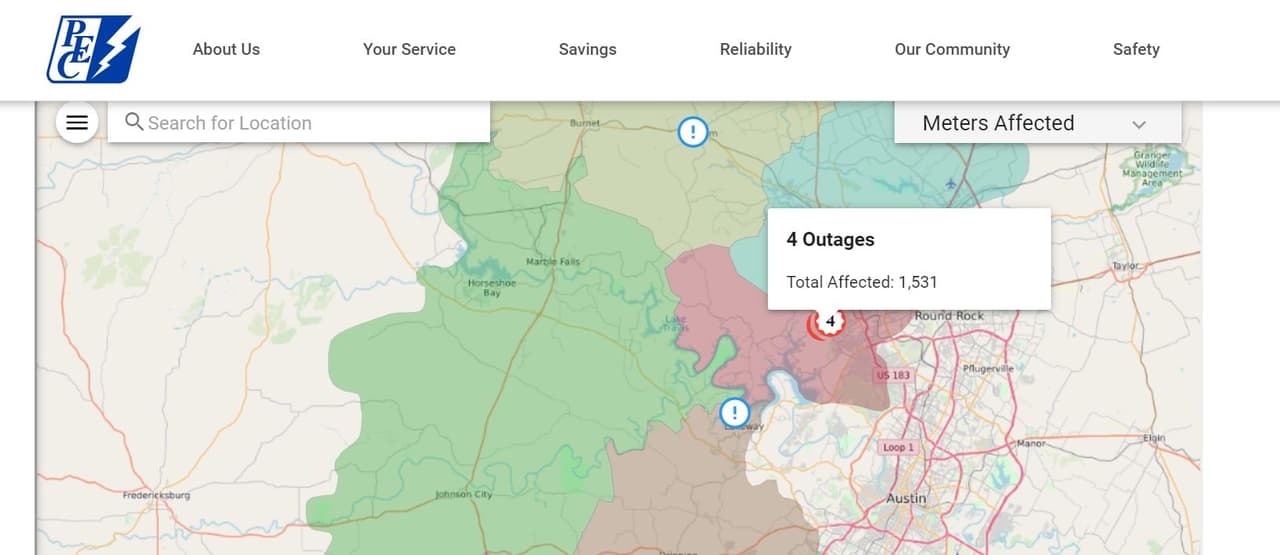Open the Your Service menu

[x=409, y=49]
